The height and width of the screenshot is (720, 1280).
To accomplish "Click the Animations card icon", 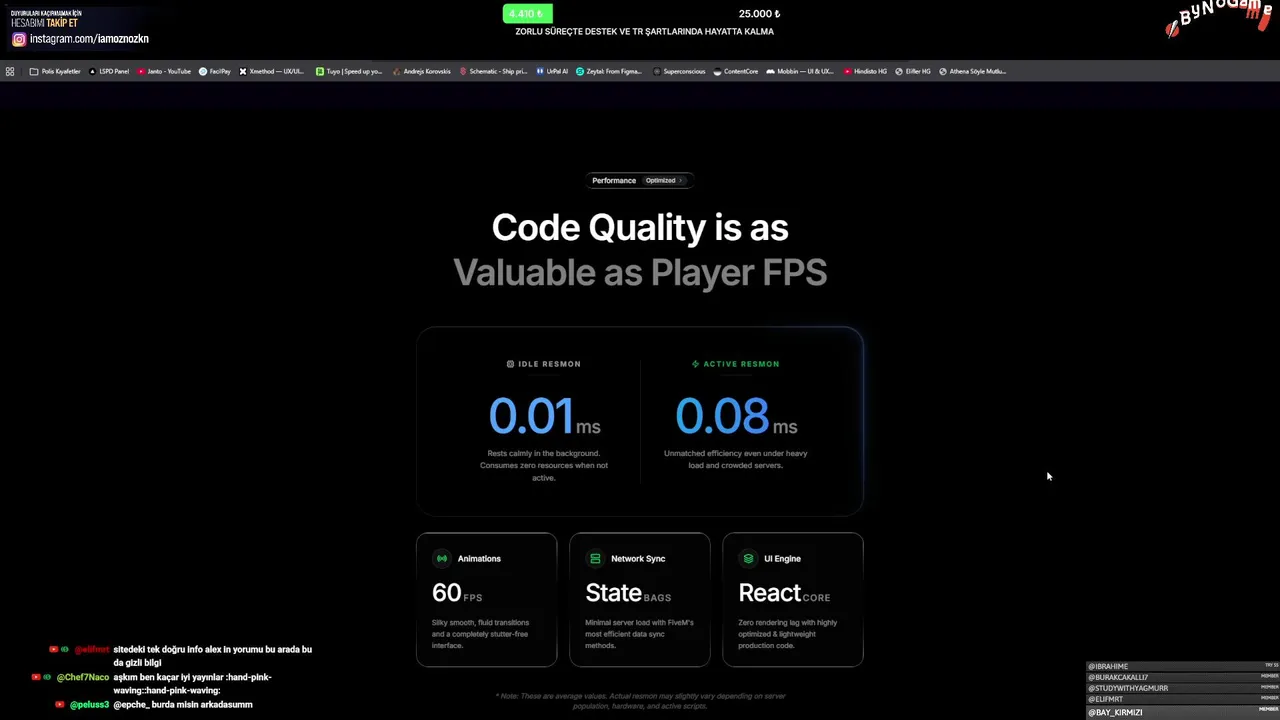I will pyautogui.click(x=442, y=558).
